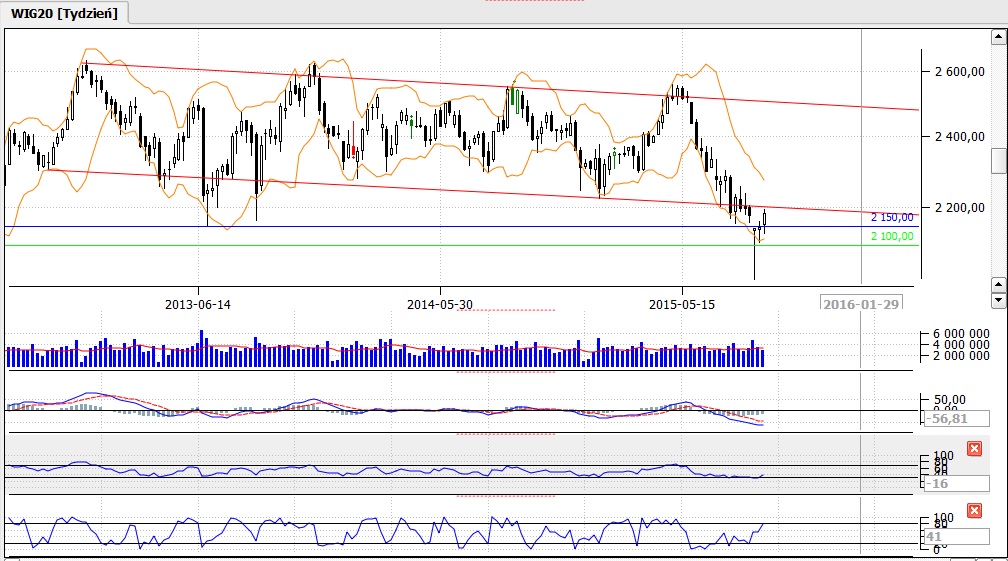Click the 2015-05-15 date on the time axis
The image size is (1008, 561).
point(682,304)
